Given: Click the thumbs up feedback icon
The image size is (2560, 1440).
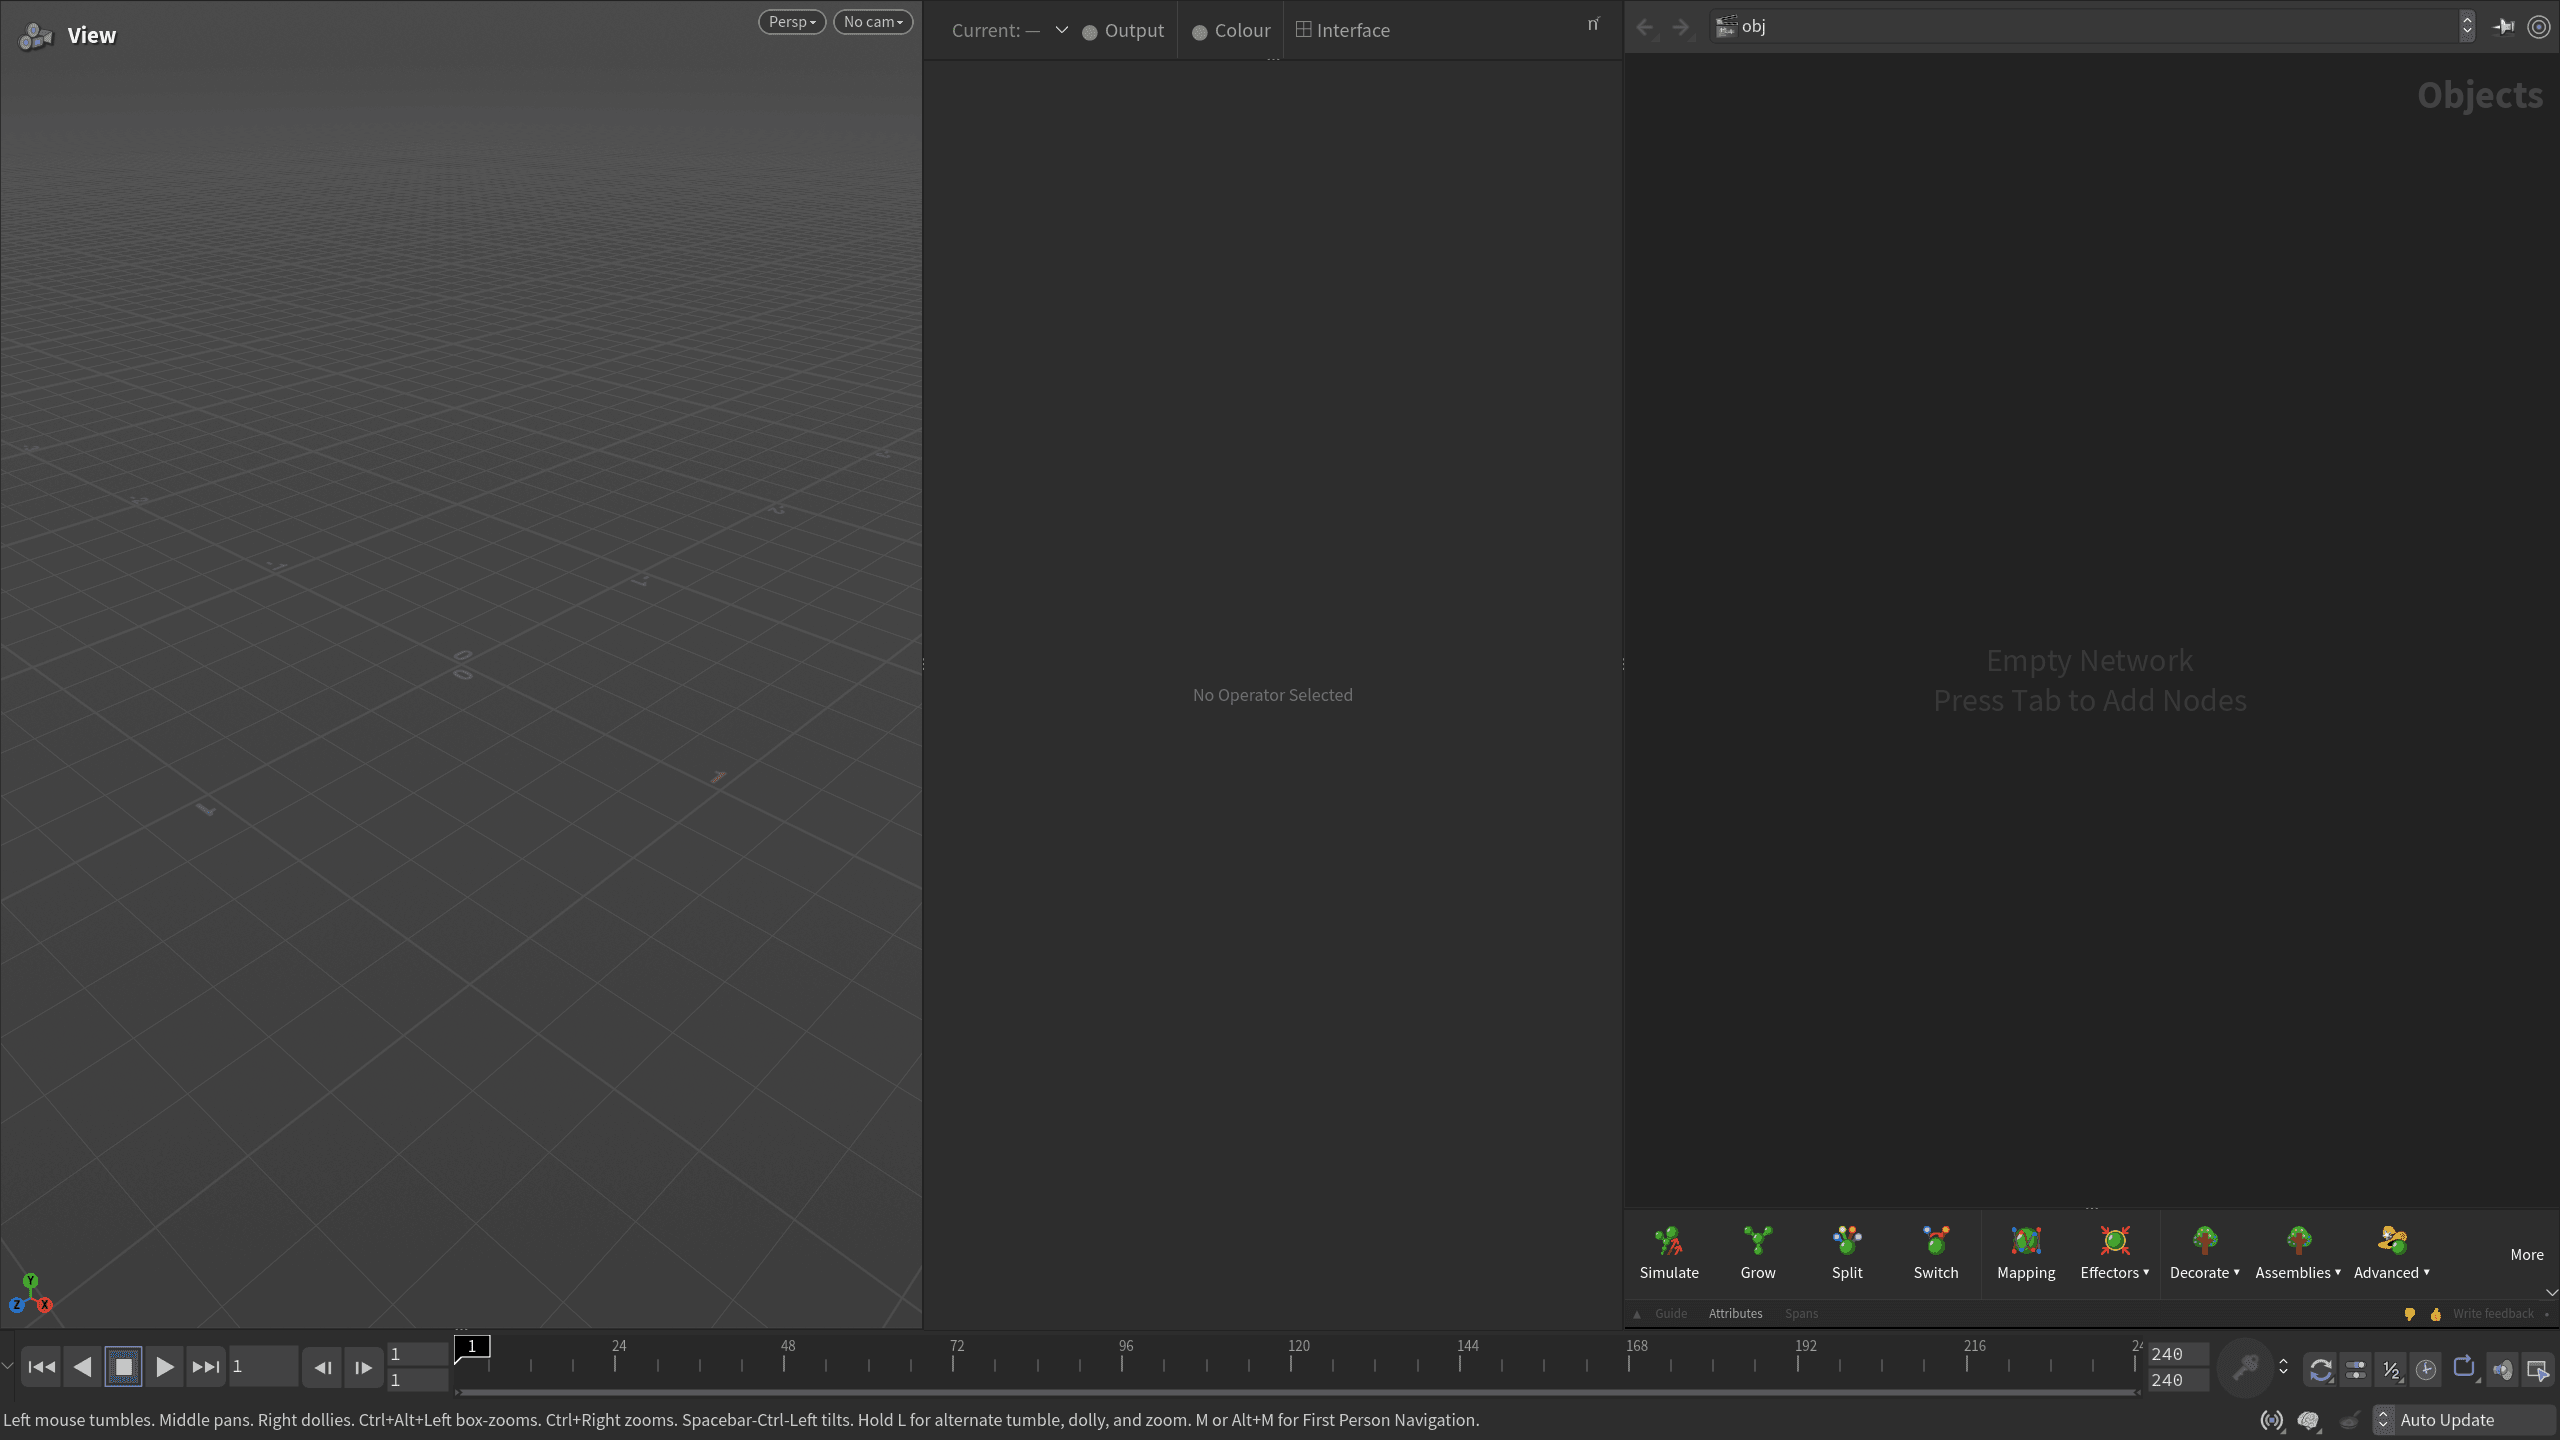Looking at the screenshot, I should 2435,1314.
